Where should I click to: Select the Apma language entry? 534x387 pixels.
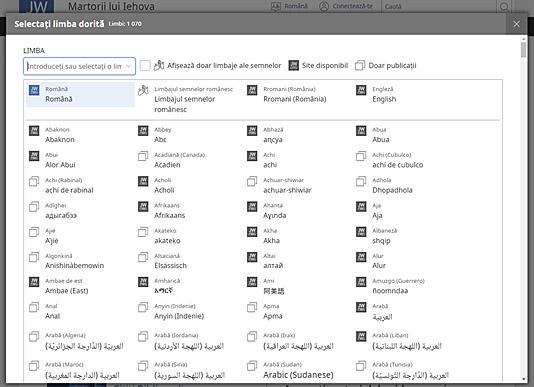298,311
